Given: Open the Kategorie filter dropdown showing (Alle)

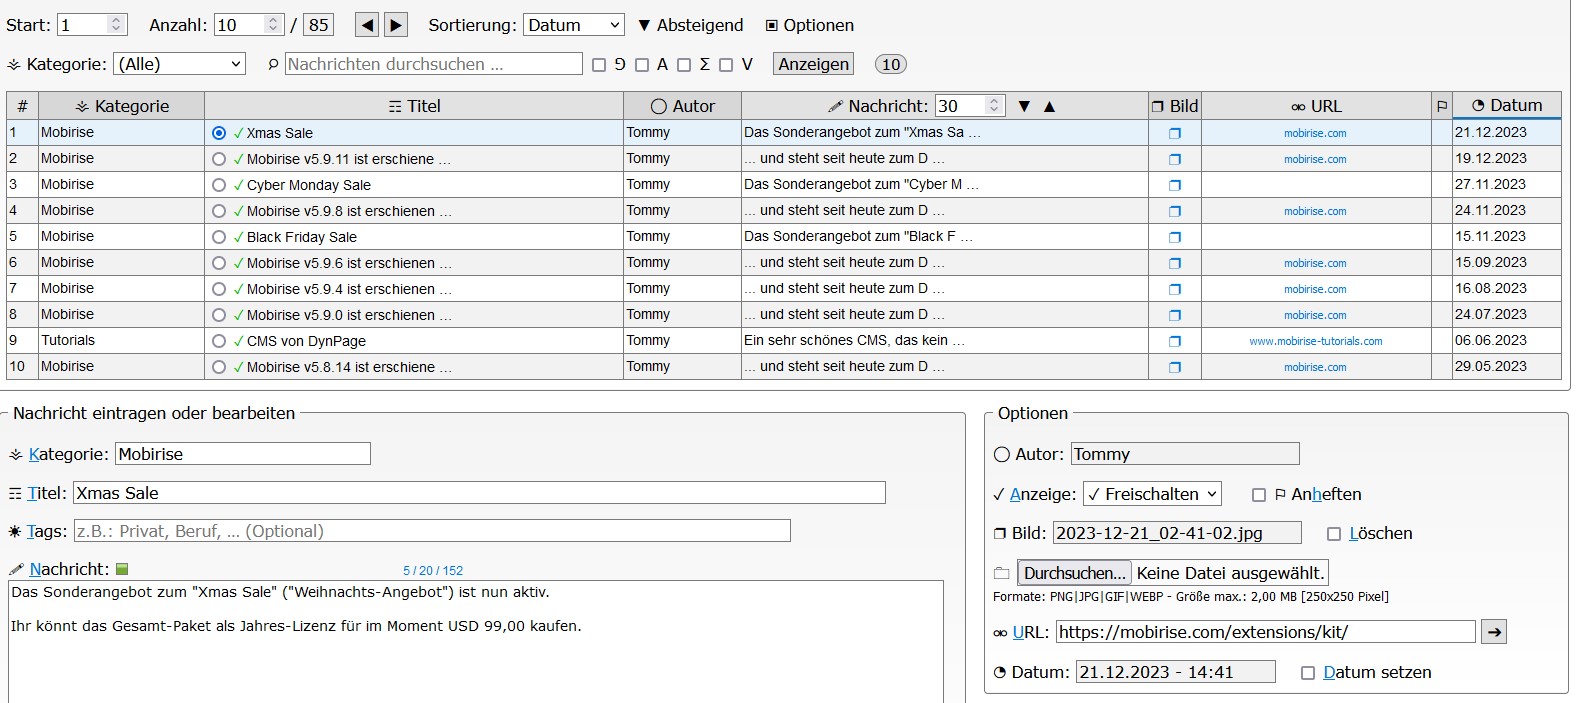Looking at the screenshot, I should 179,64.
